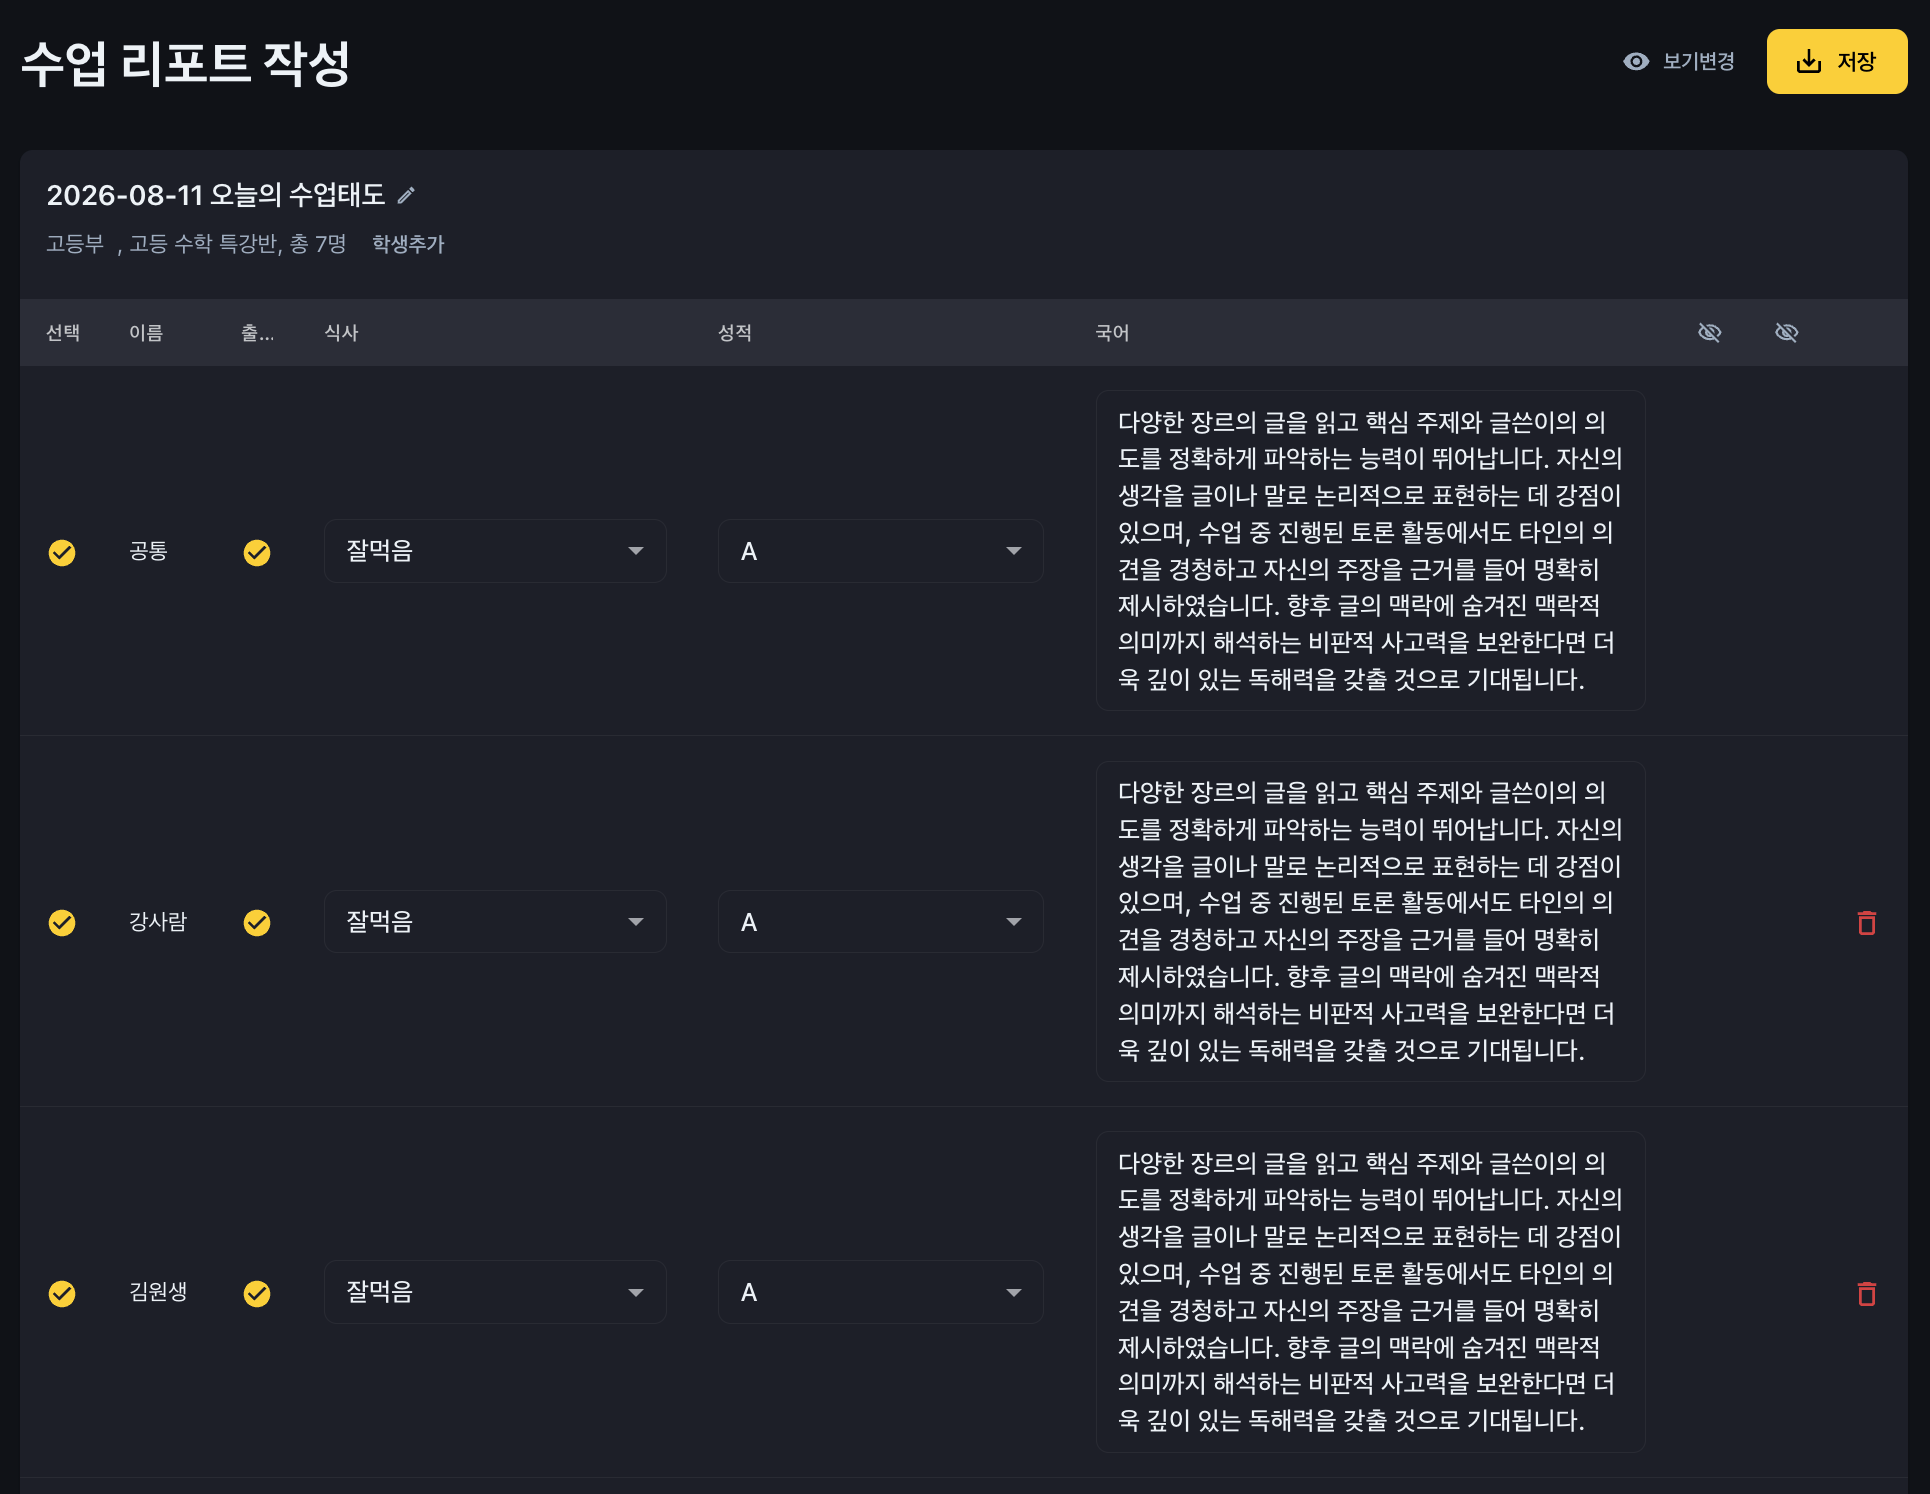Click the pencil edit icon beside report title
Image resolution: width=1930 pixels, height=1494 pixels.
click(406, 196)
